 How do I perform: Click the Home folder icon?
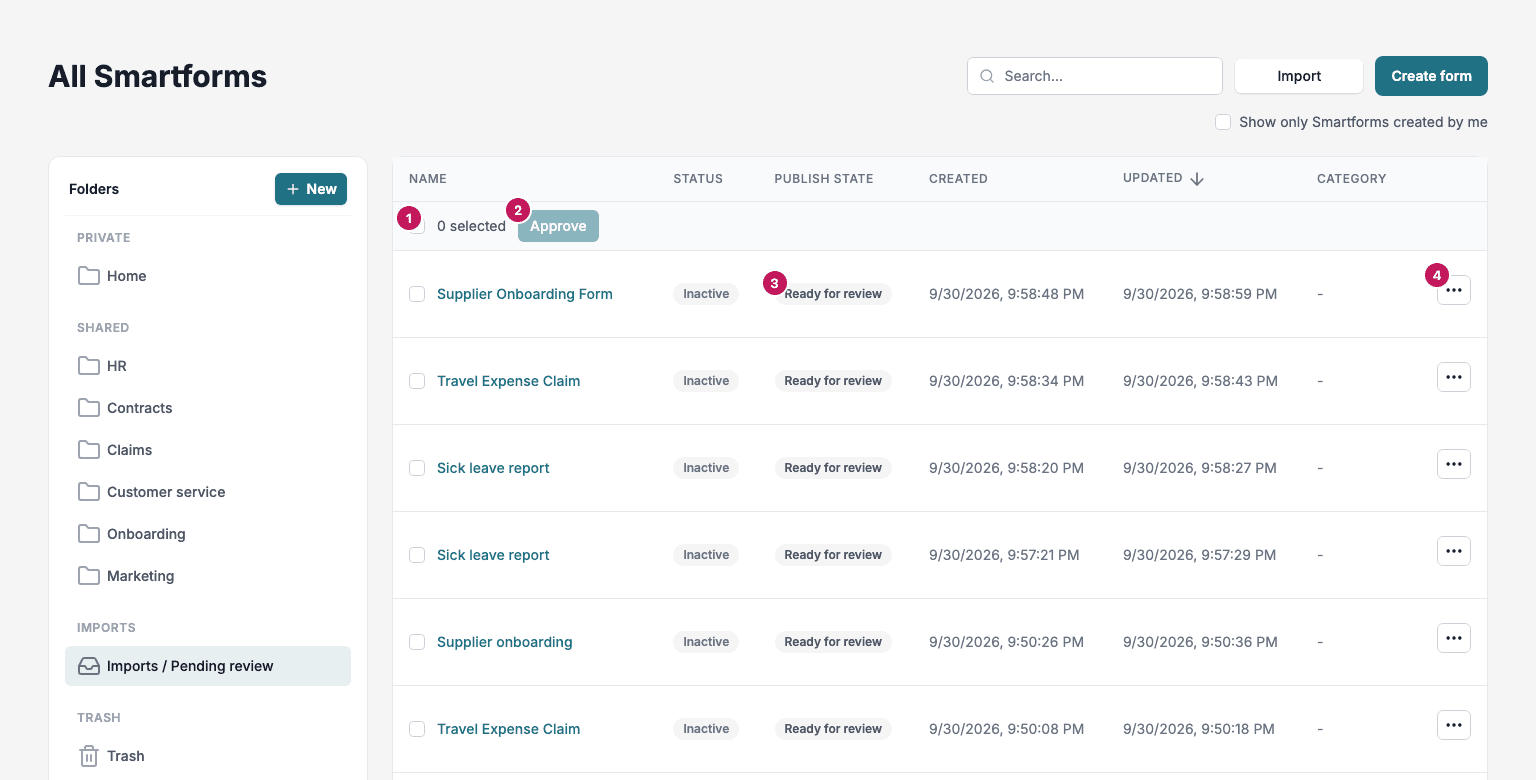click(x=89, y=276)
